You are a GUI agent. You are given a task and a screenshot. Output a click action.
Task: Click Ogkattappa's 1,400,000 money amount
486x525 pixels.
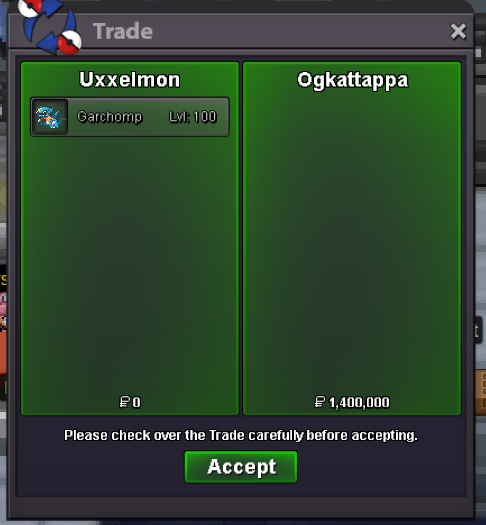(x=359, y=402)
